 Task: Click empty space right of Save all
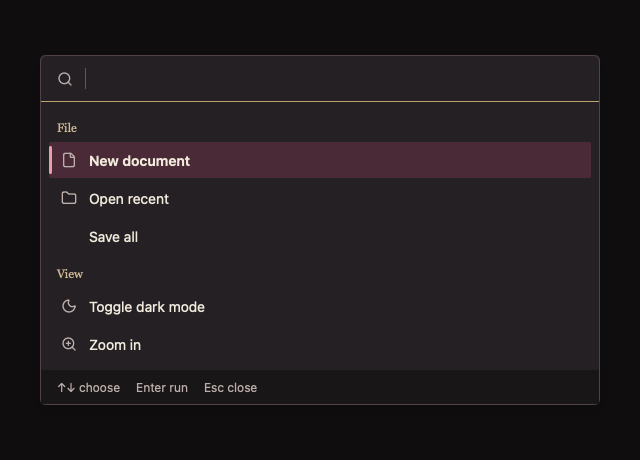(363, 237)
